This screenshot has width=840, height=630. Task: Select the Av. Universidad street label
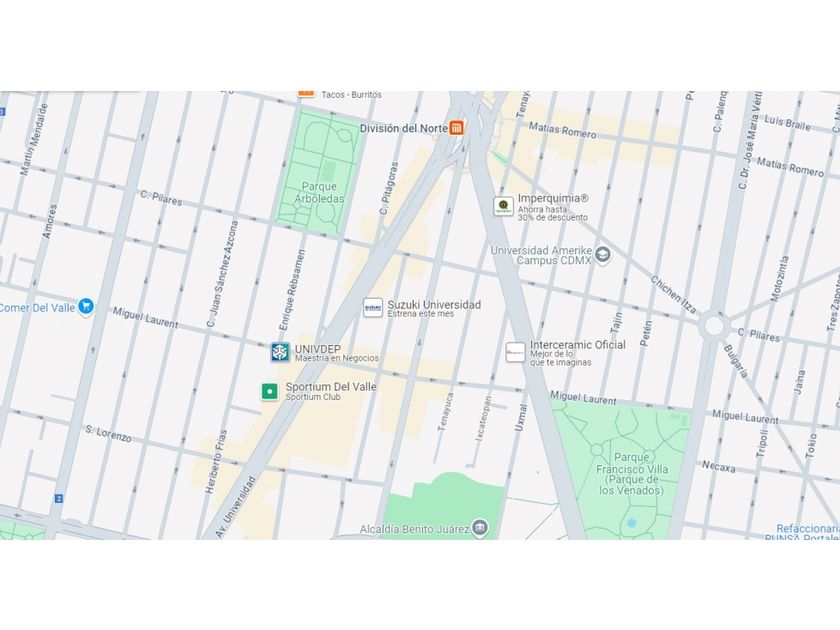236,506
